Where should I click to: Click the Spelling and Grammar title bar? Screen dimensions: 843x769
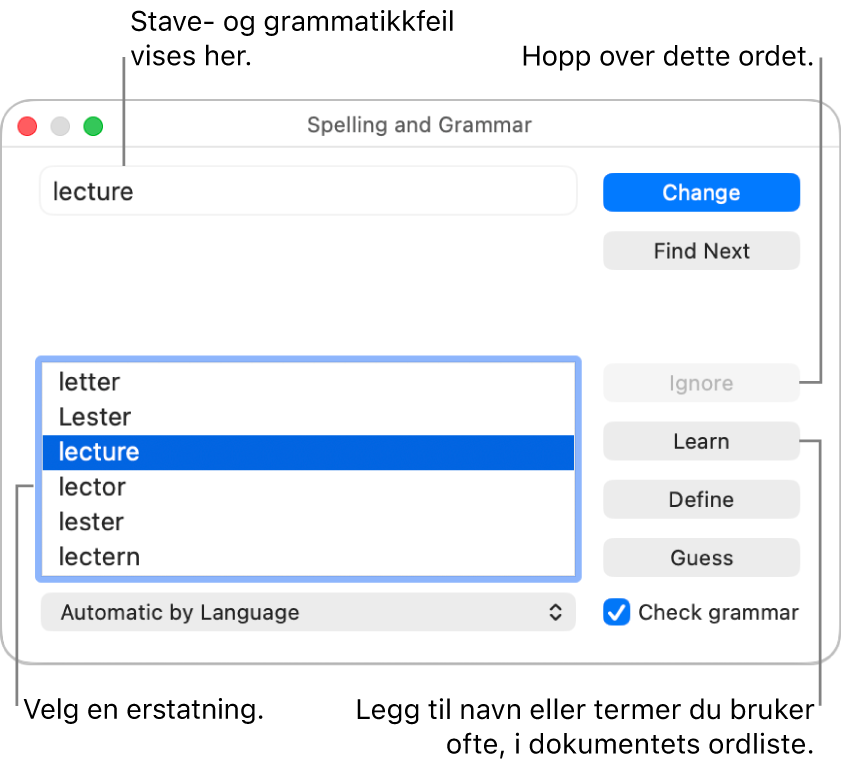pyautogui.click(x=419, y=125)
